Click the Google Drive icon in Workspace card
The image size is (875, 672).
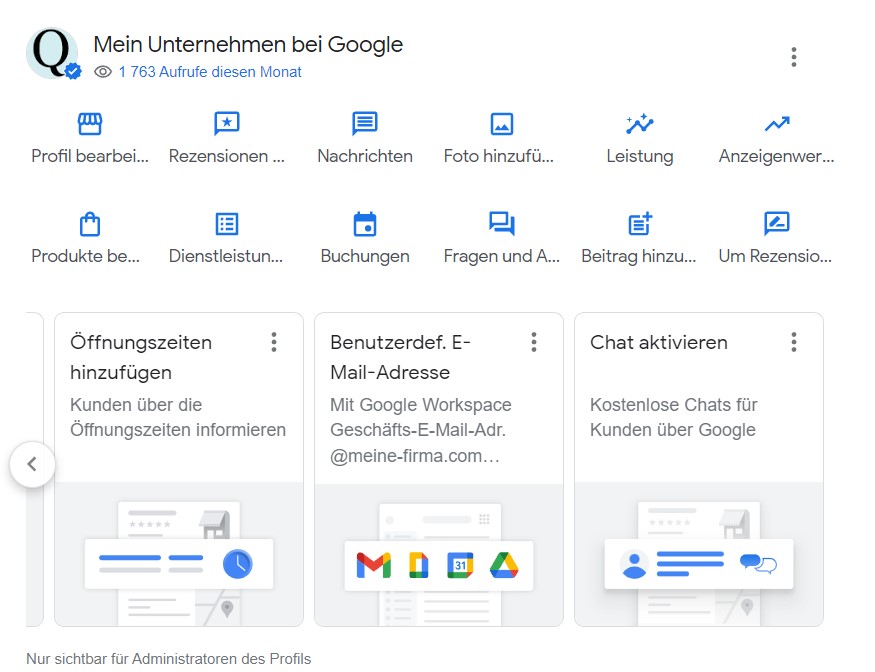504,565
